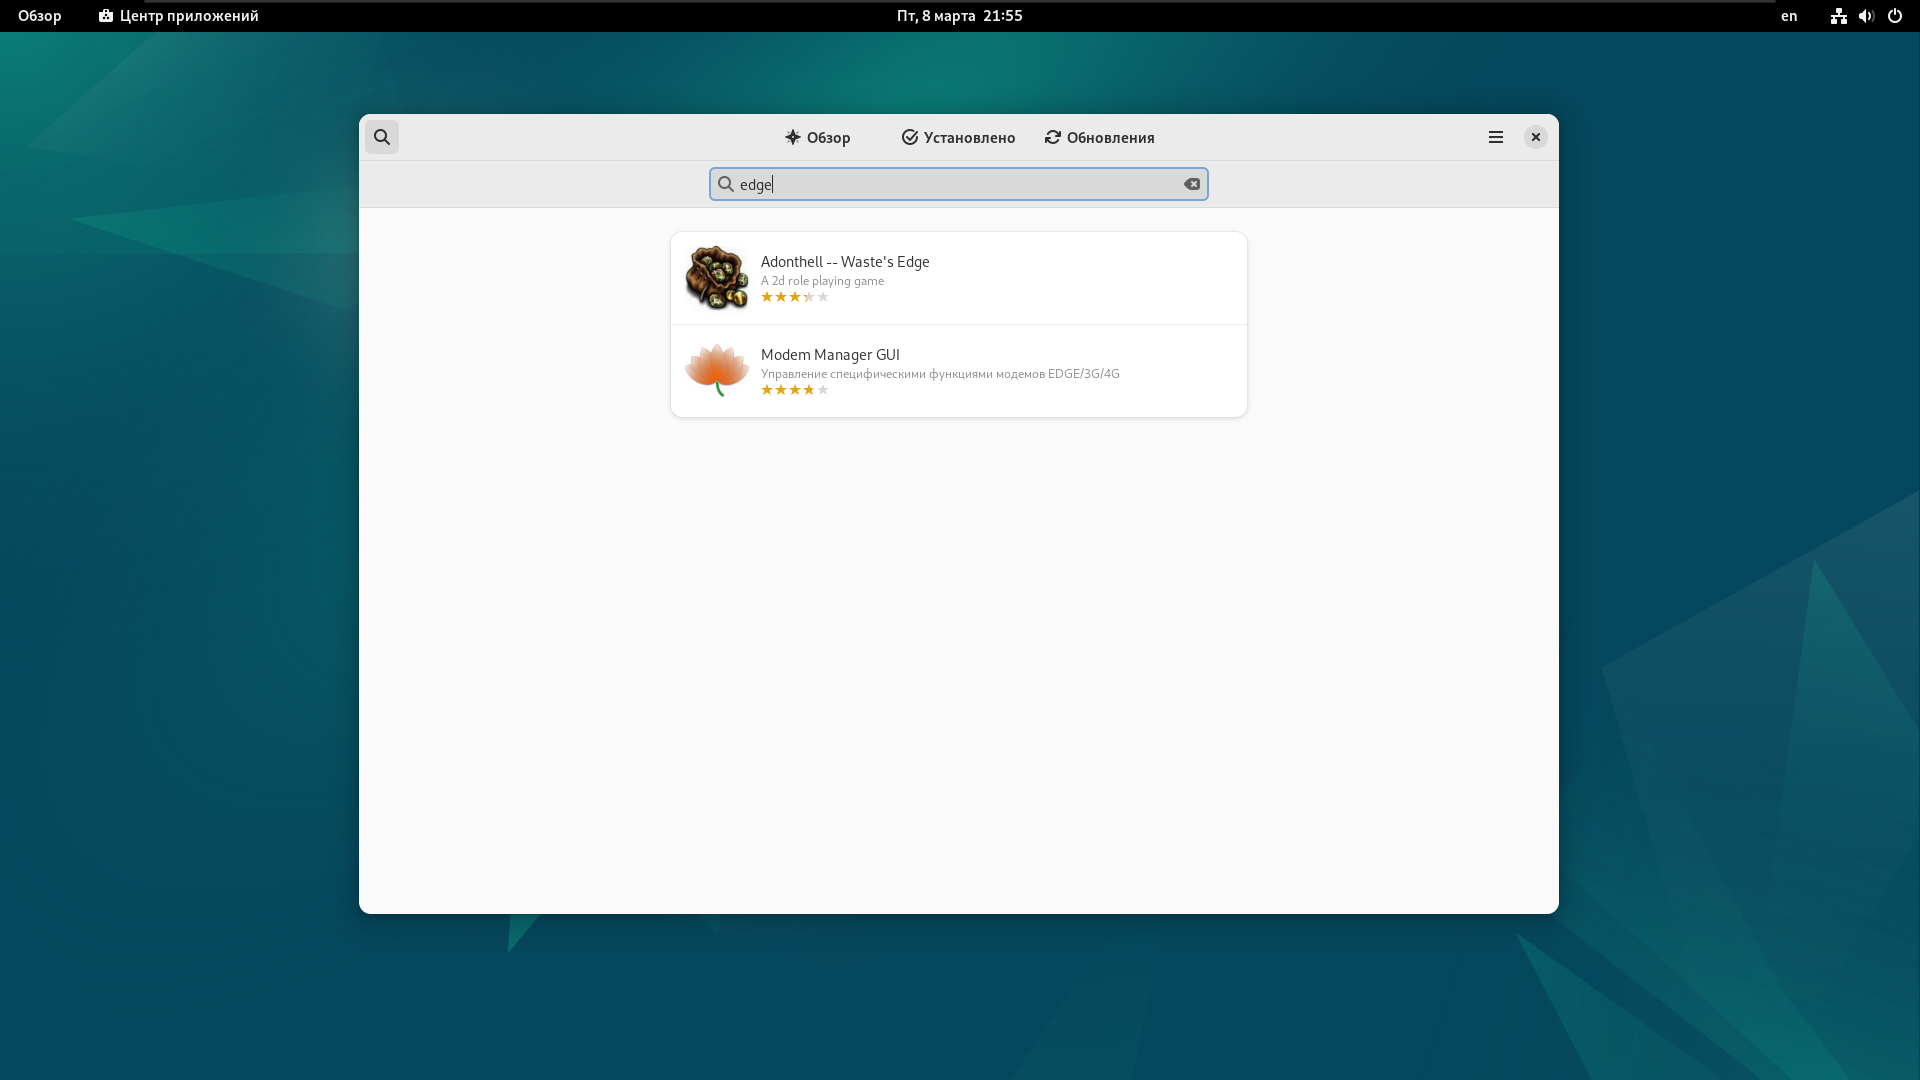Click the volume icon in the top bar
1920x1080 pixels.
click(x=1866, y=16)
